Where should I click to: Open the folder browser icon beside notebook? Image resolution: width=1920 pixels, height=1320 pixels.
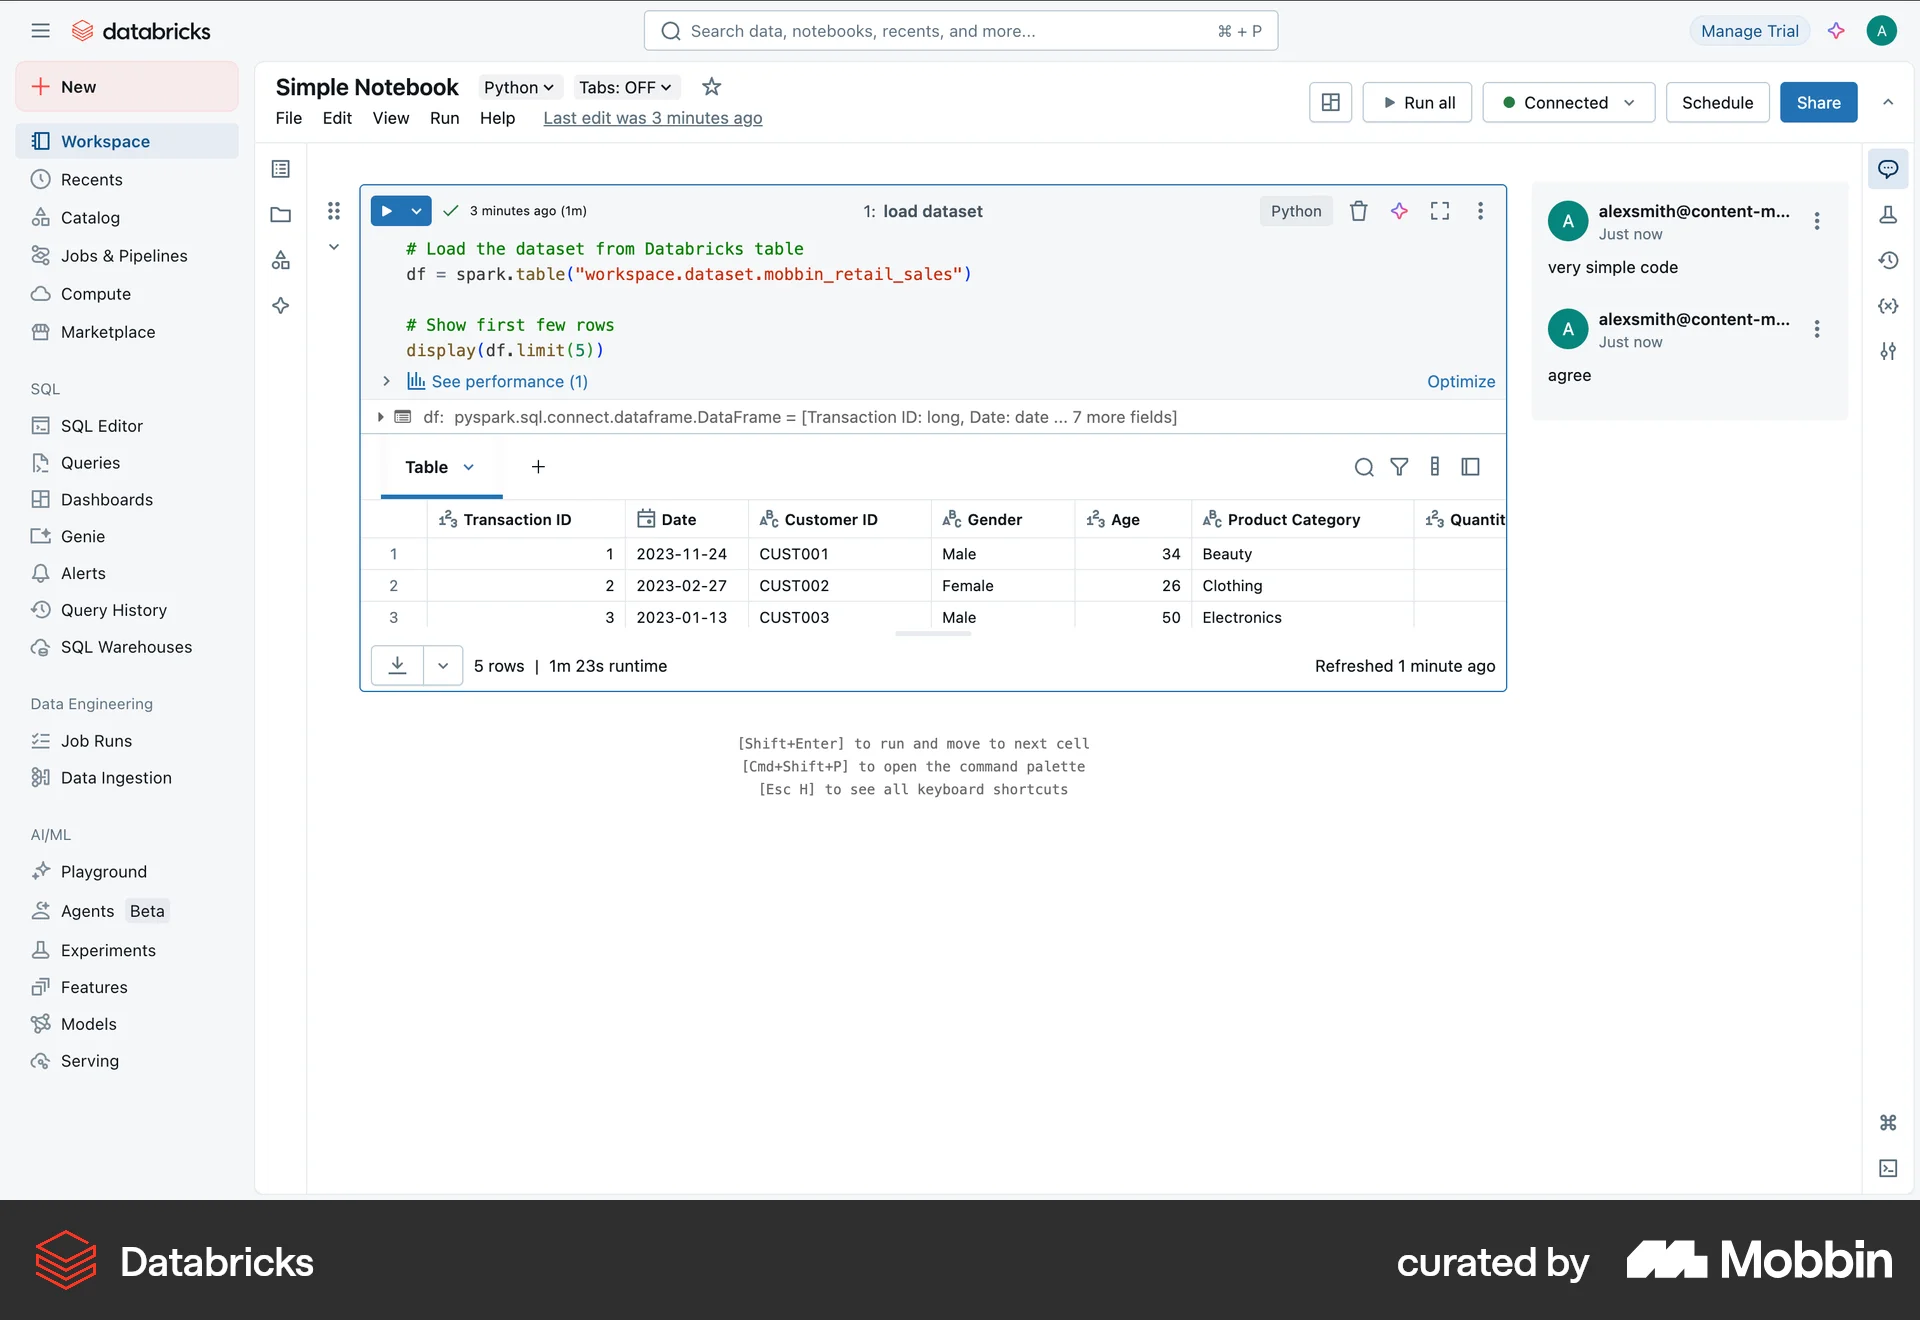[280, 214]
